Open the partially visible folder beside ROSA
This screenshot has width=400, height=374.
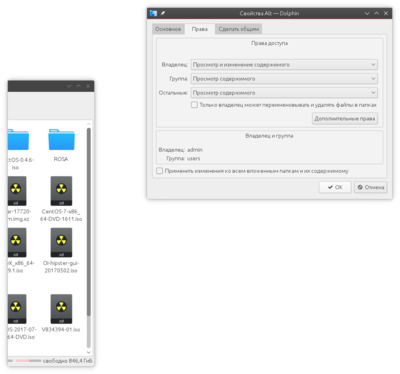point(18,139)
